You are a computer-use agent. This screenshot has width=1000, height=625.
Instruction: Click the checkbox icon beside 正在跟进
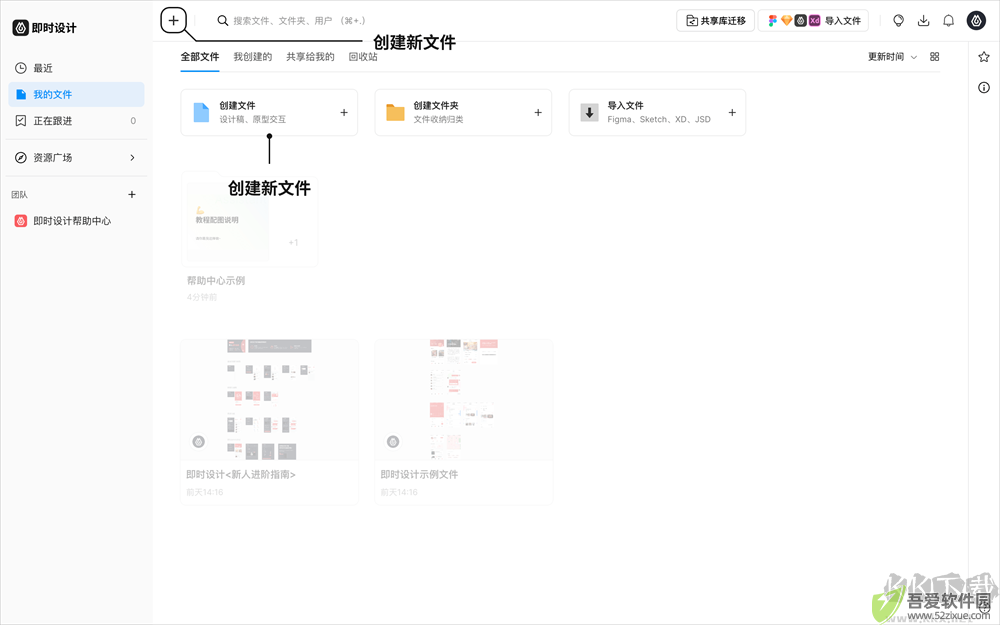[21, 121]
